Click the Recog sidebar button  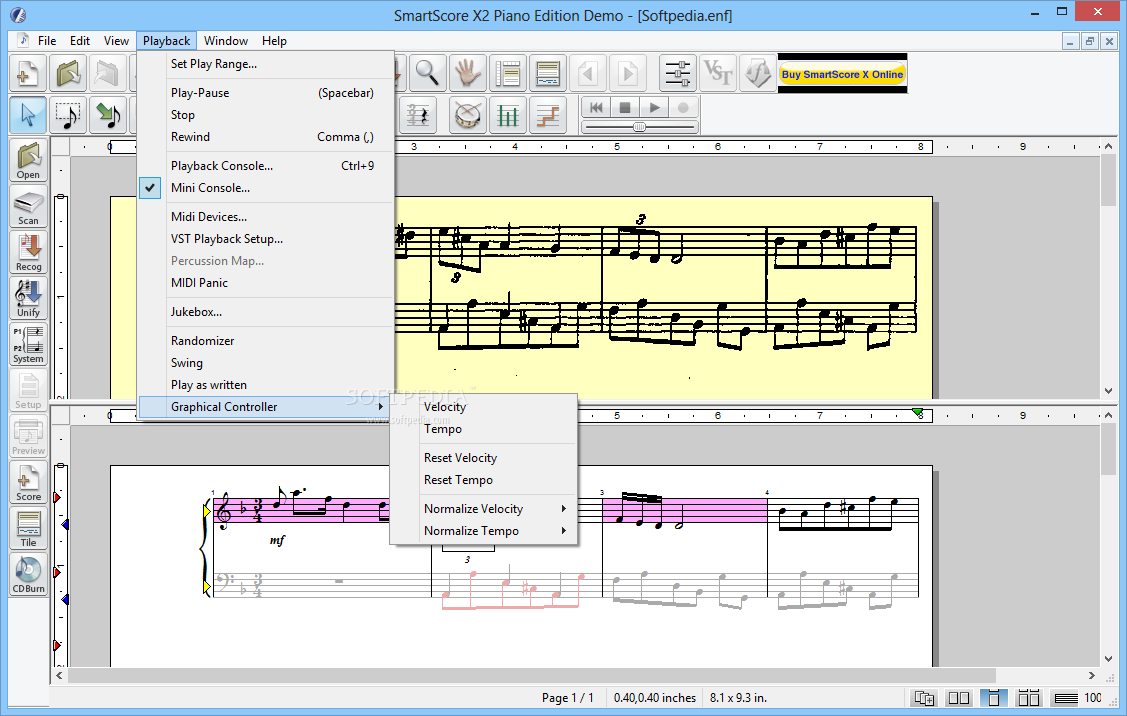[29, 252]
